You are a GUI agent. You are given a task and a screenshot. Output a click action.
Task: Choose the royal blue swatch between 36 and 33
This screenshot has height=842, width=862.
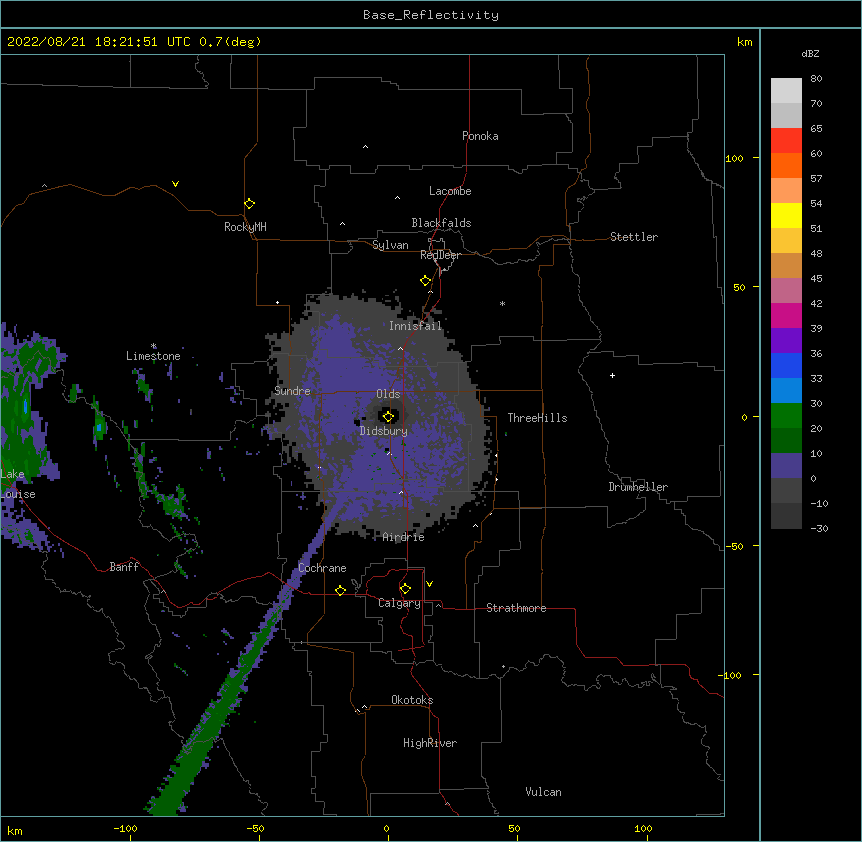[x=786, y=365]
